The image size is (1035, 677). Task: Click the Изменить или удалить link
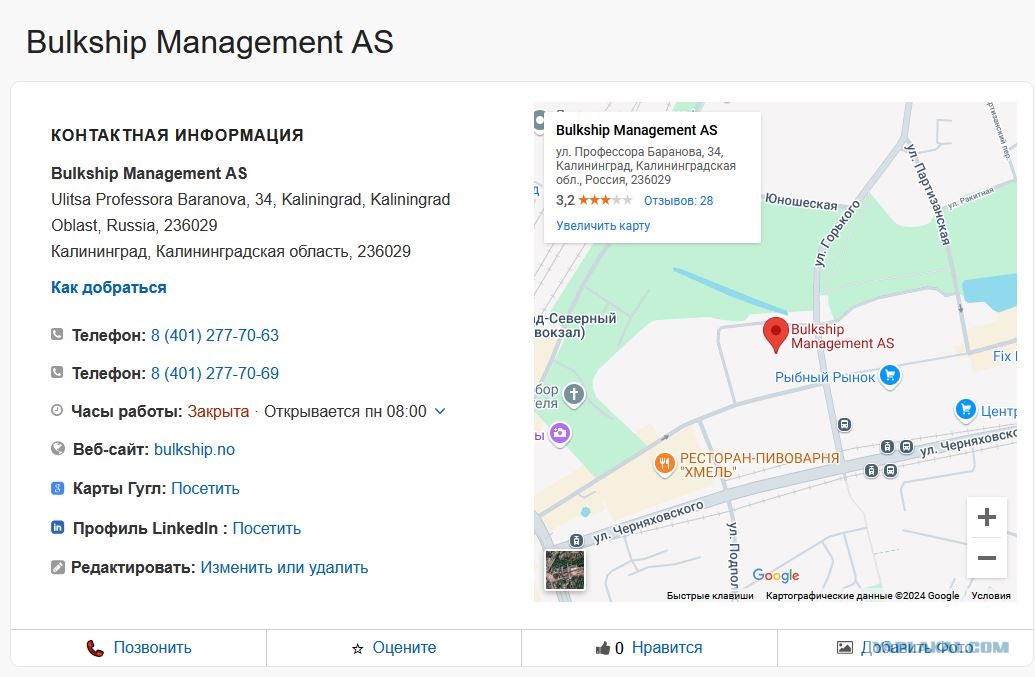[x=284, y=567]
